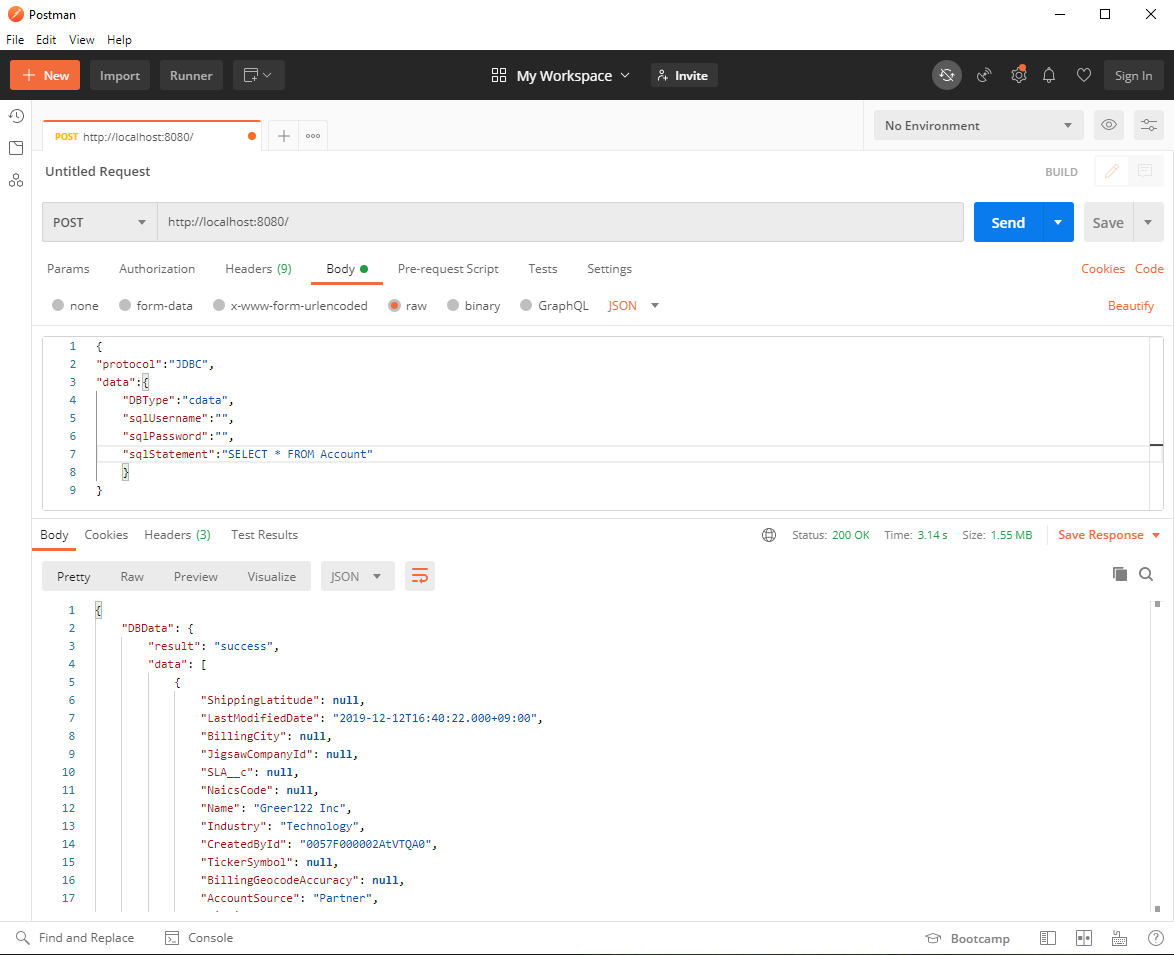
Task: Open the Console in status bar
Action: [199, 938]
